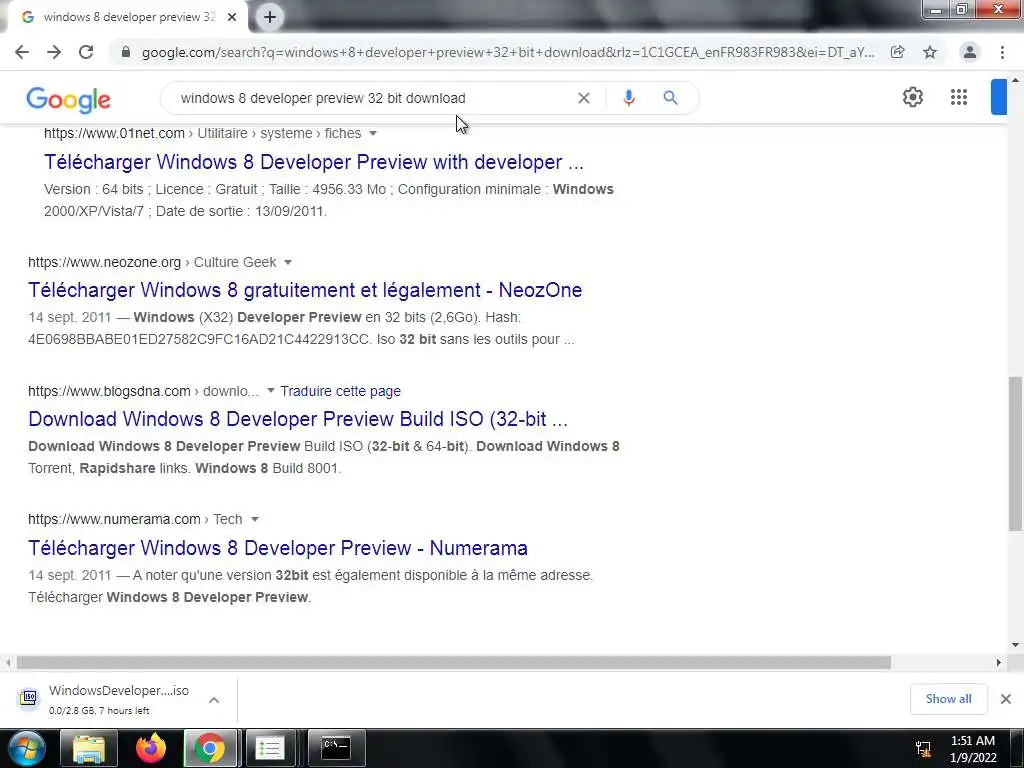This screenshot has height=768, width=1024.
Task: Launch Firefox from the taskbar
Action: pyautogui.click(x=151, y=748)
